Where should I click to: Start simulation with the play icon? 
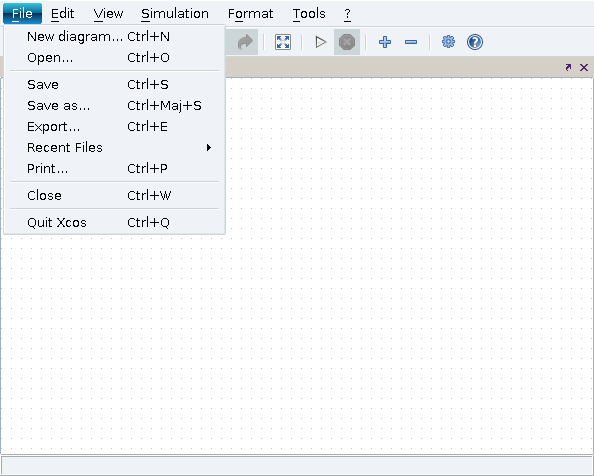click(320, 42)
